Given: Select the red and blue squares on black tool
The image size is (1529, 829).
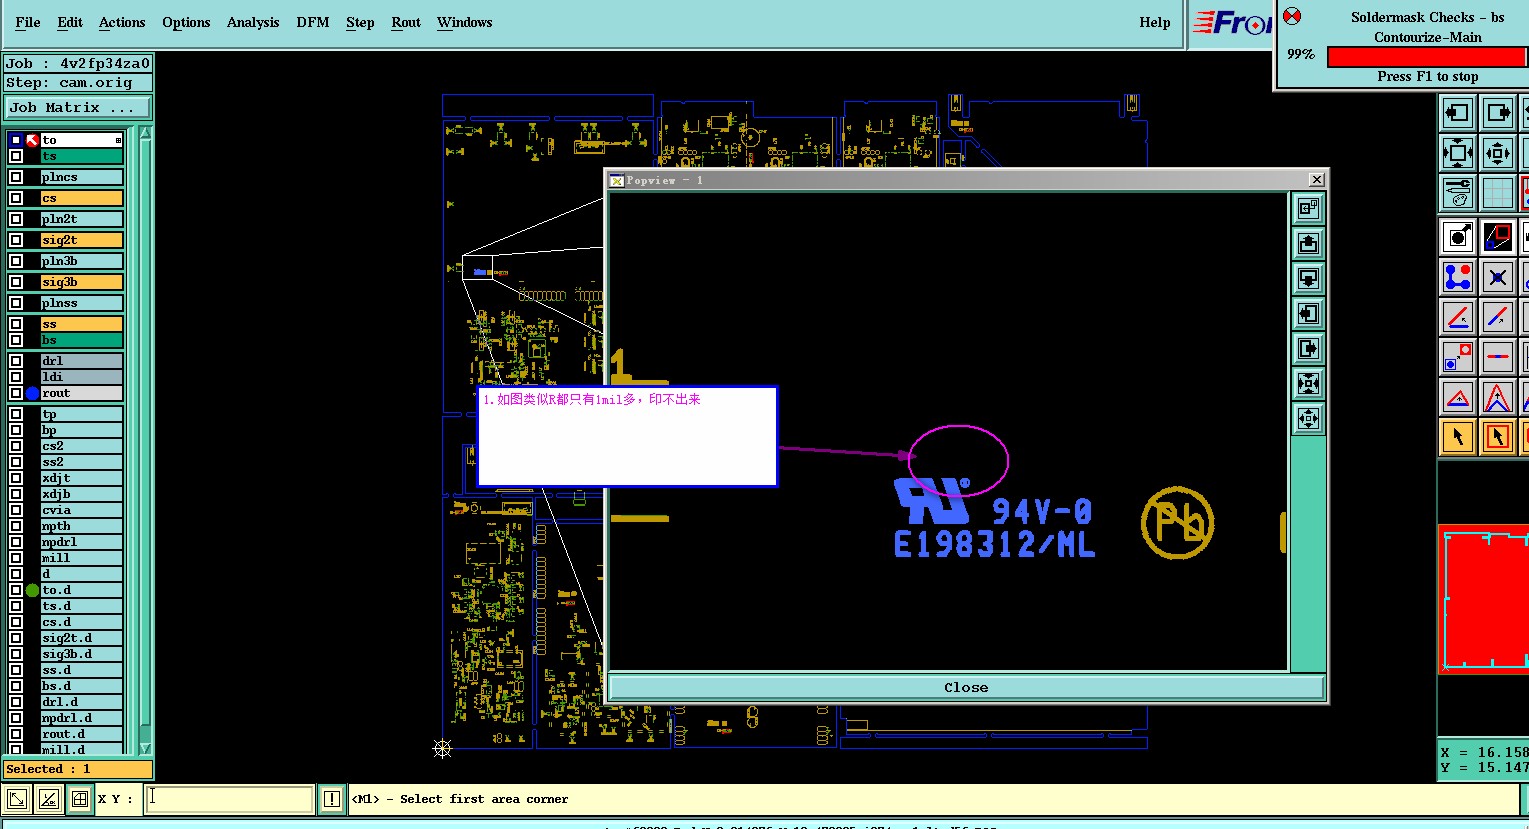Looking at the screenshot, I should pyautogui.click(x=1497, y=237).
